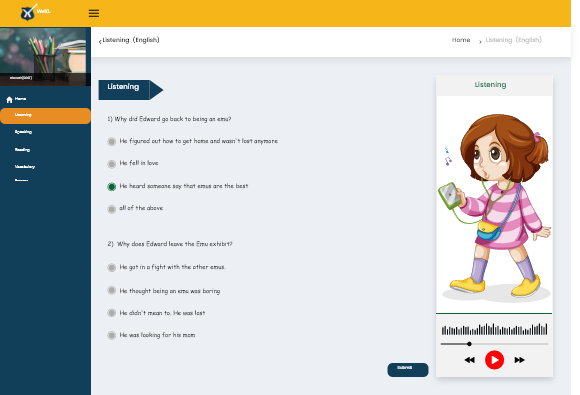Image resolution: width=580 pixels, height=395 pixels.
Task: Open Reading in the sidebar
Action: 22,150
